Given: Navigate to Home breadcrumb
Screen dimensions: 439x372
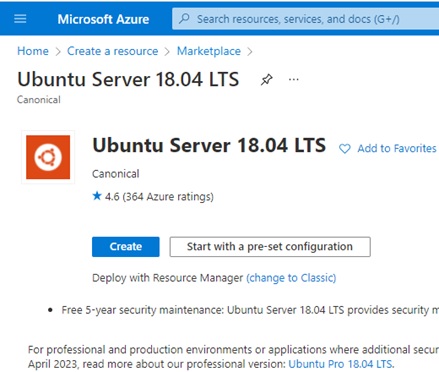Looking at the screenshot, I should coord(33,51).
